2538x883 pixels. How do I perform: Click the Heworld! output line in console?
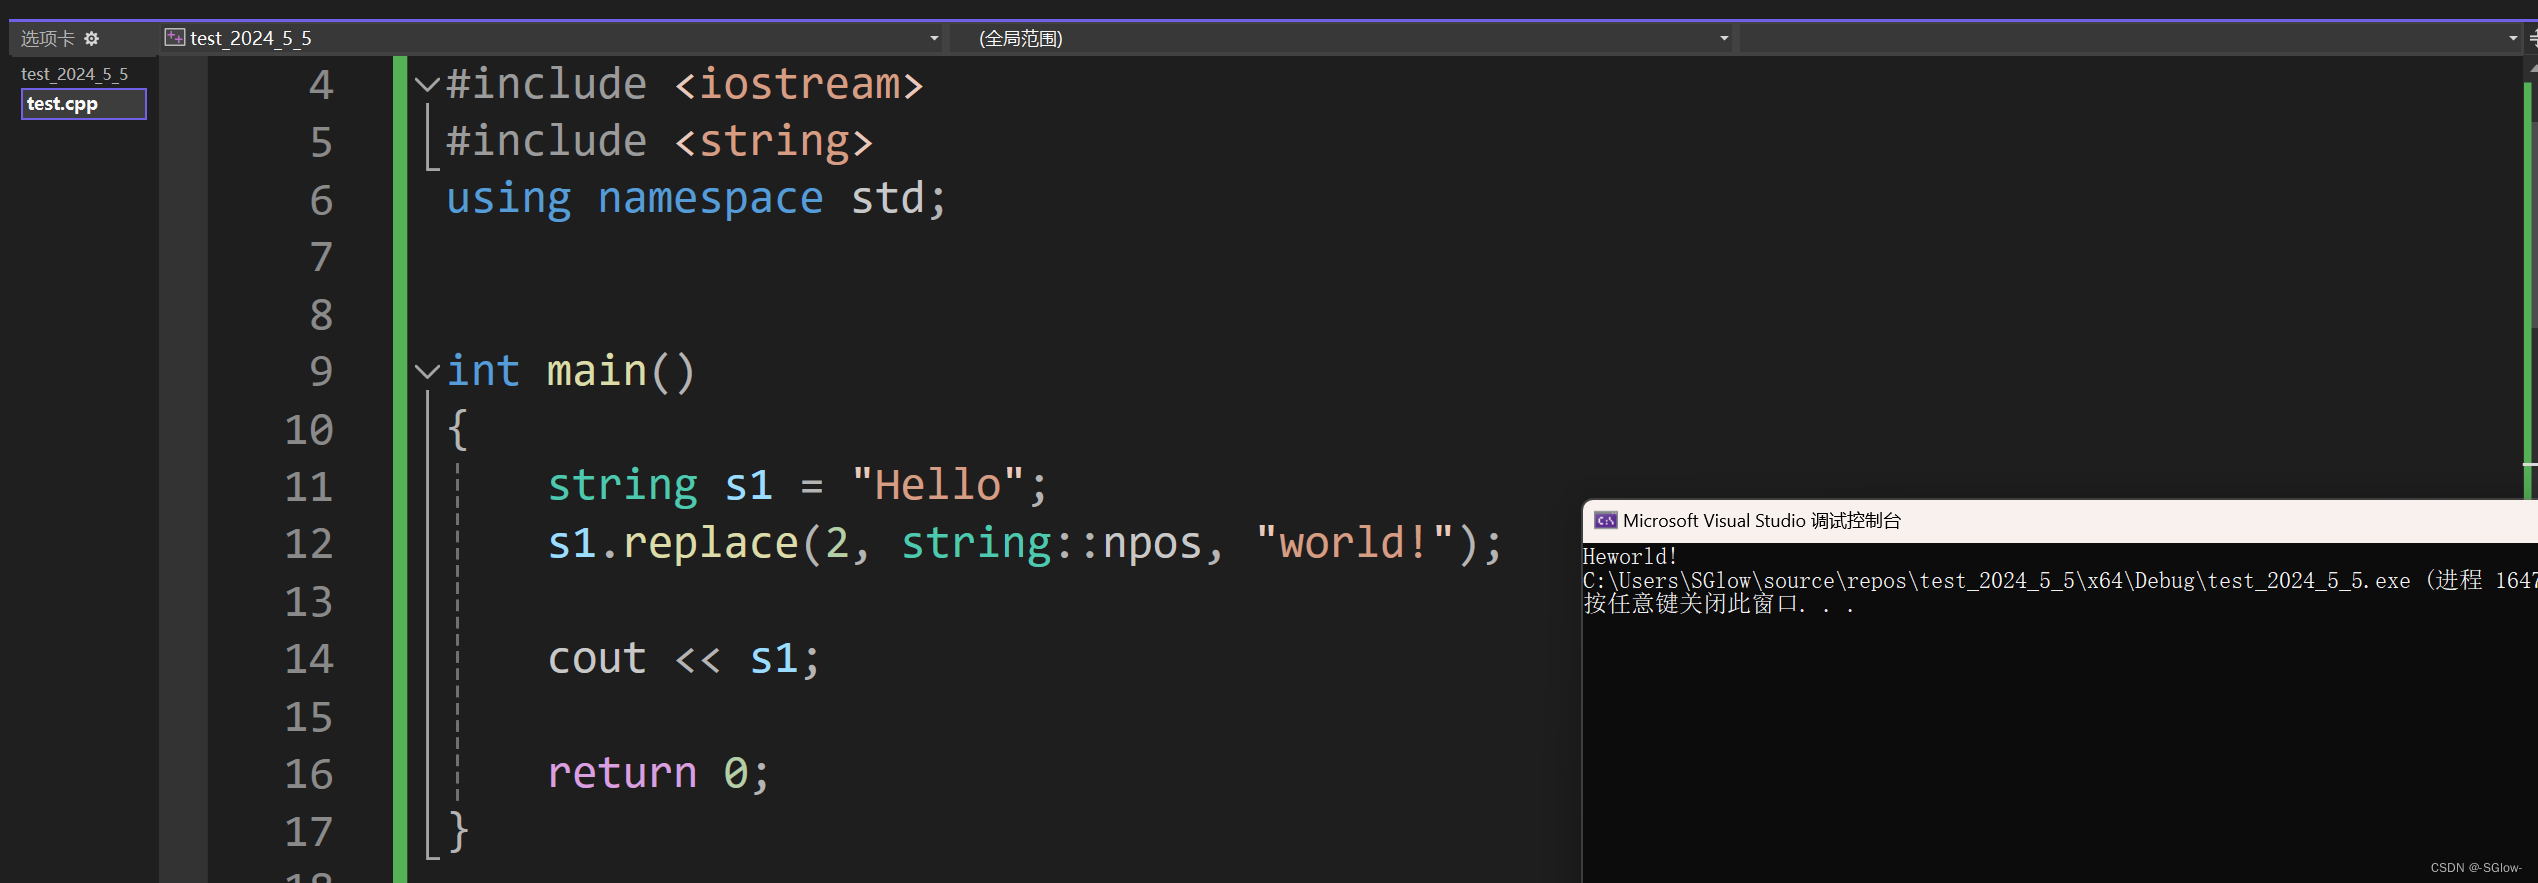[x=1629, y=557]
